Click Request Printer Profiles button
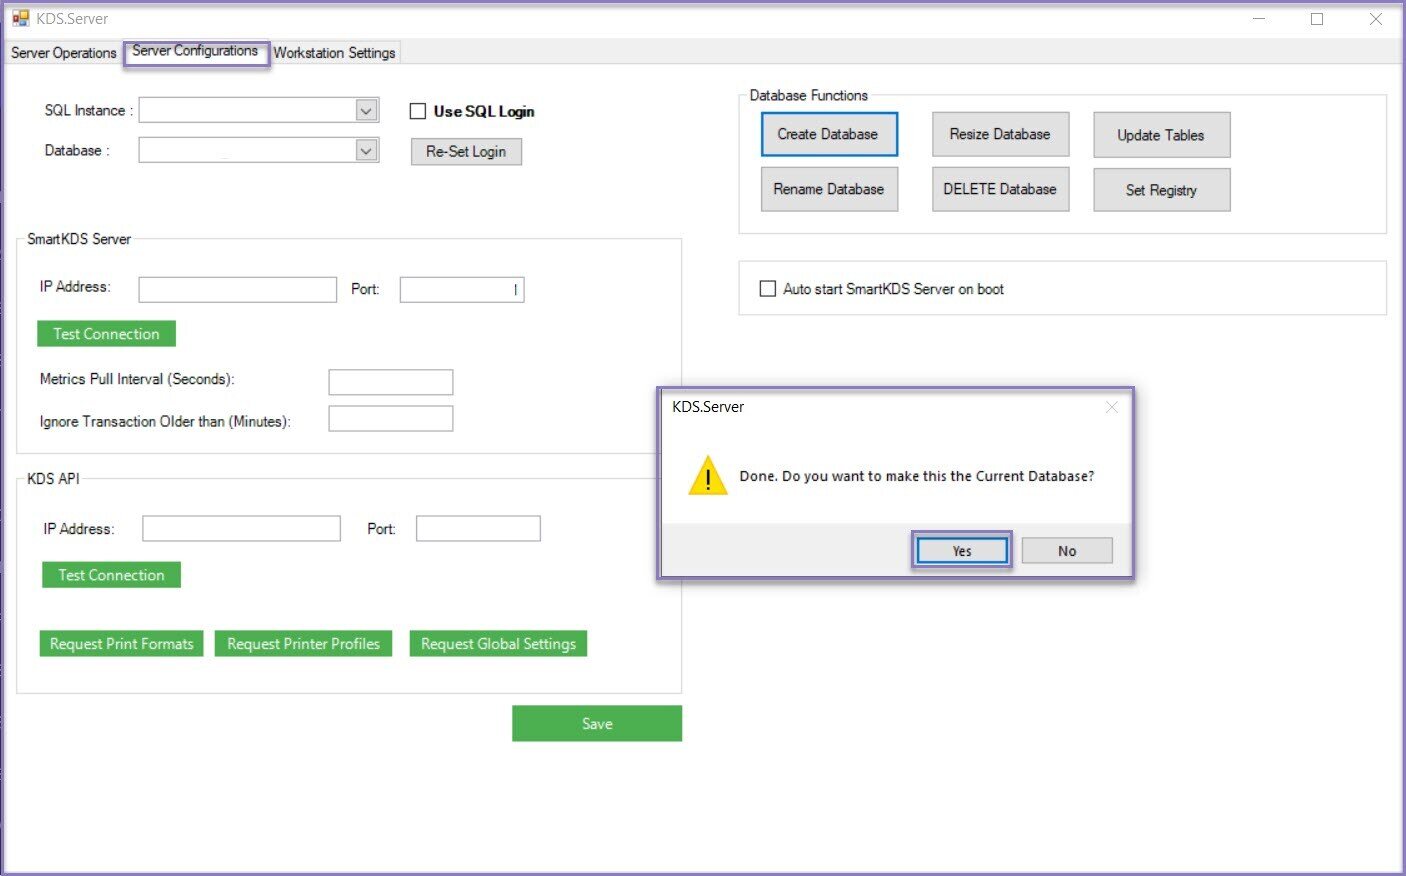The height and width of the screenshot is (876, 1406). (303, 644)
